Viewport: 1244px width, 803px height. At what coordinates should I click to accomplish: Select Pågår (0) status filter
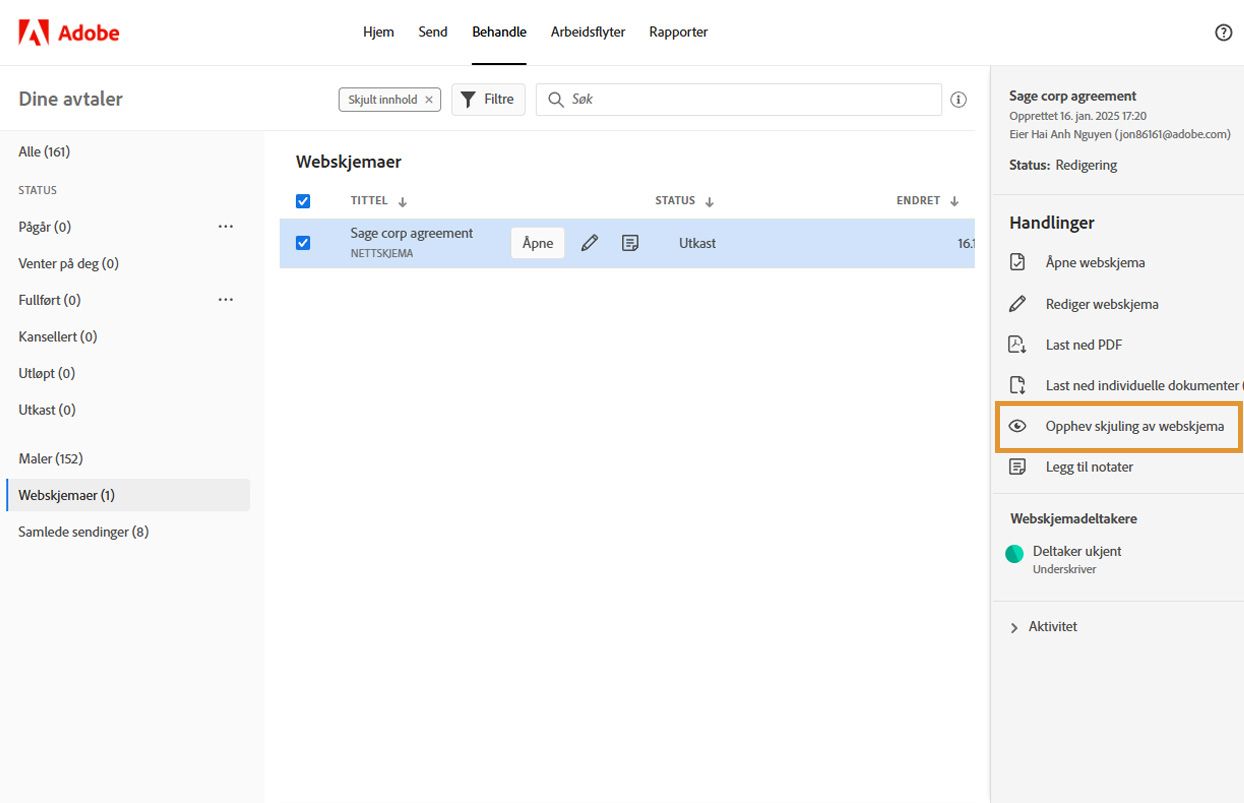[x=45, y=227]
